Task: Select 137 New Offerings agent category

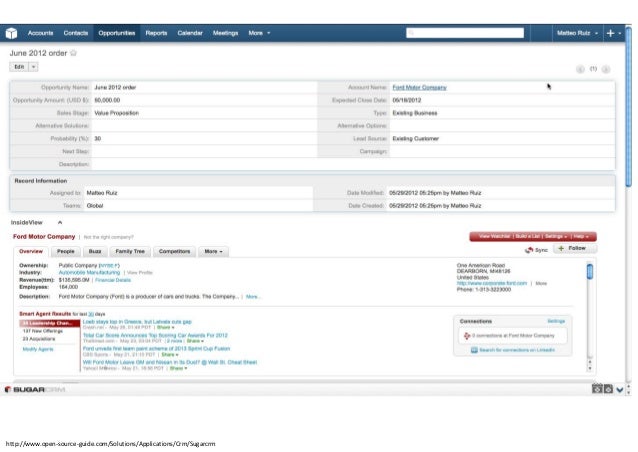Action: point(43,331)
